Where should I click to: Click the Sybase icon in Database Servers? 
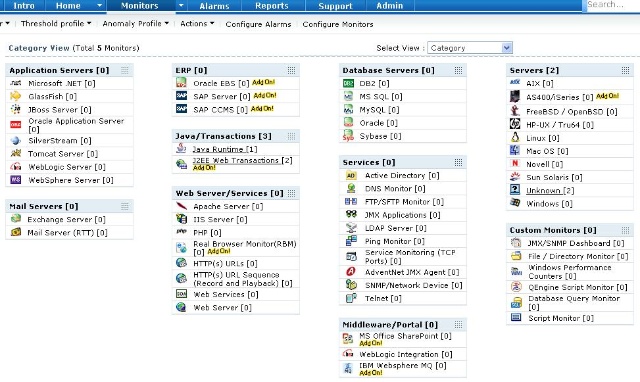tap(348, 135)
